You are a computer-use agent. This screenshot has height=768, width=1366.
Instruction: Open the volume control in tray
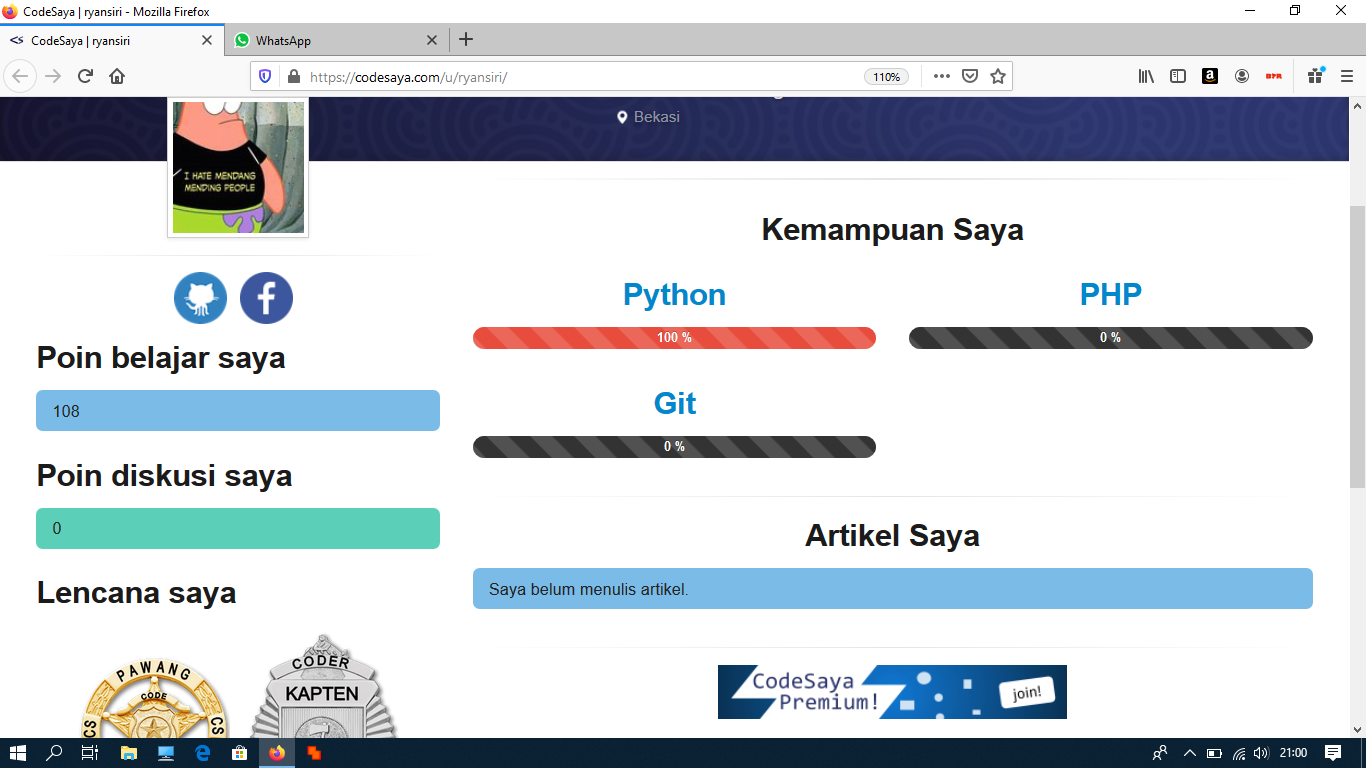coord(1261,753)
